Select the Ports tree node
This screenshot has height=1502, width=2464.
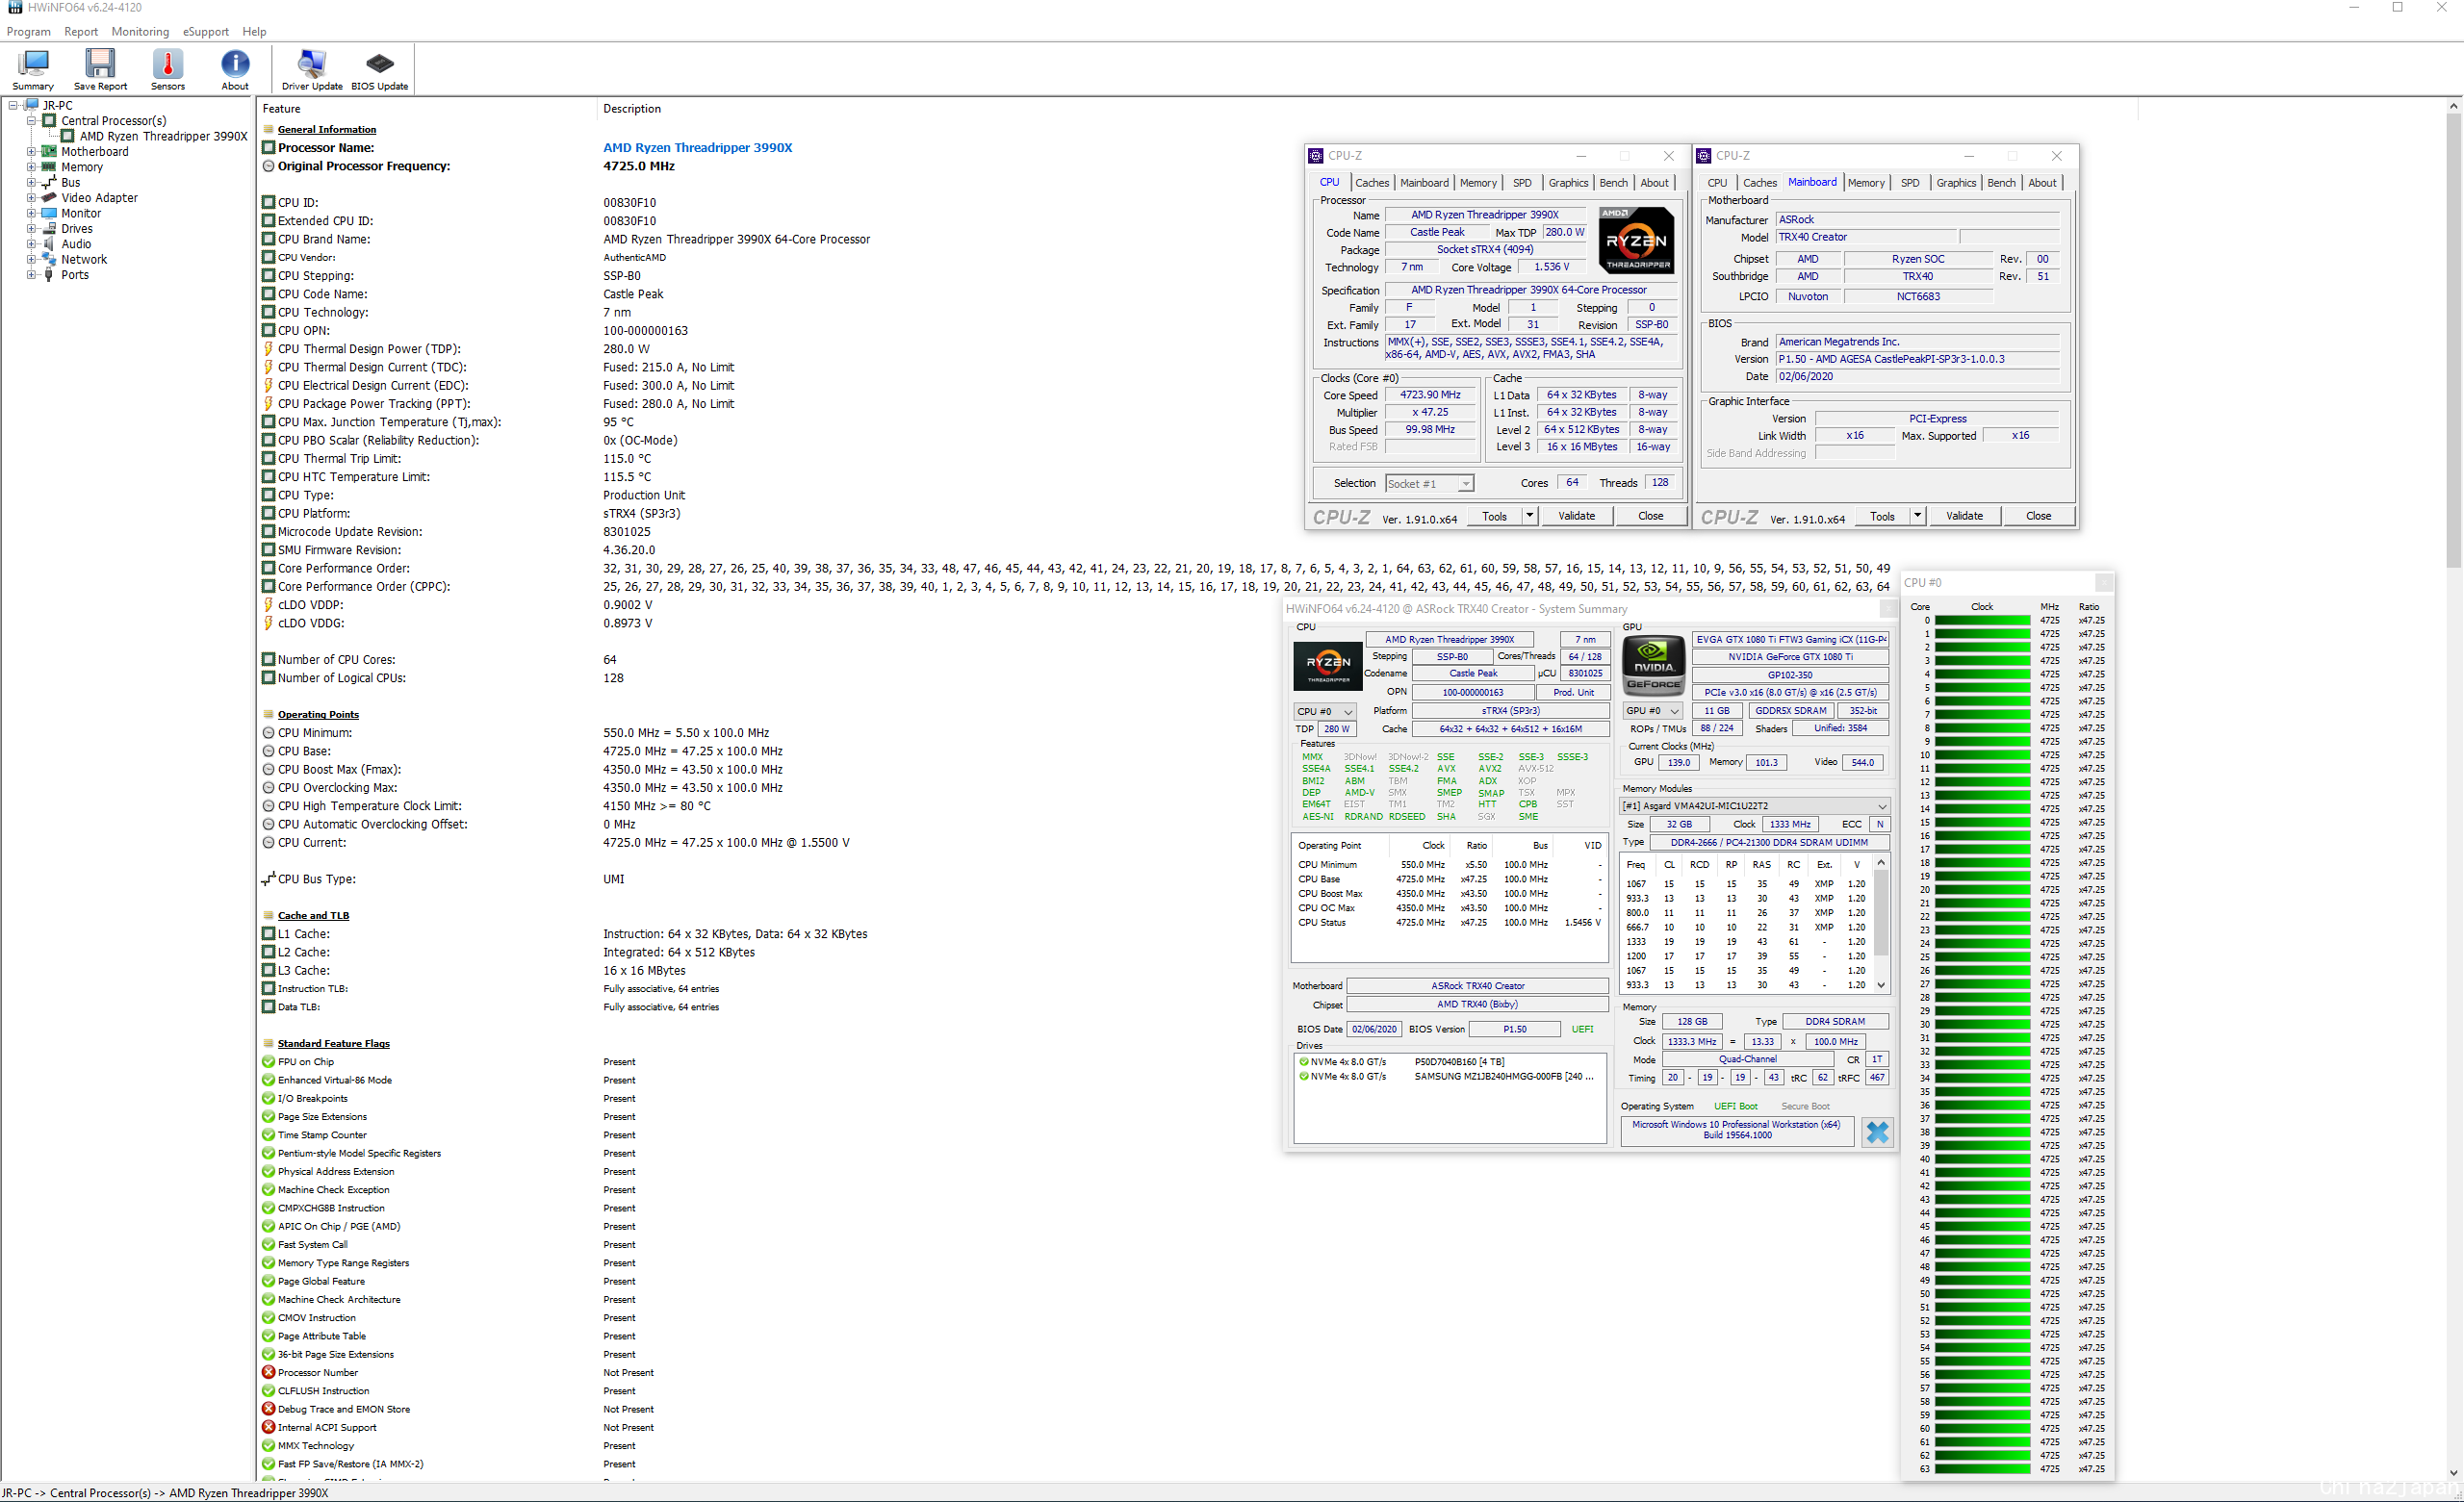click(x=75, y=275)
